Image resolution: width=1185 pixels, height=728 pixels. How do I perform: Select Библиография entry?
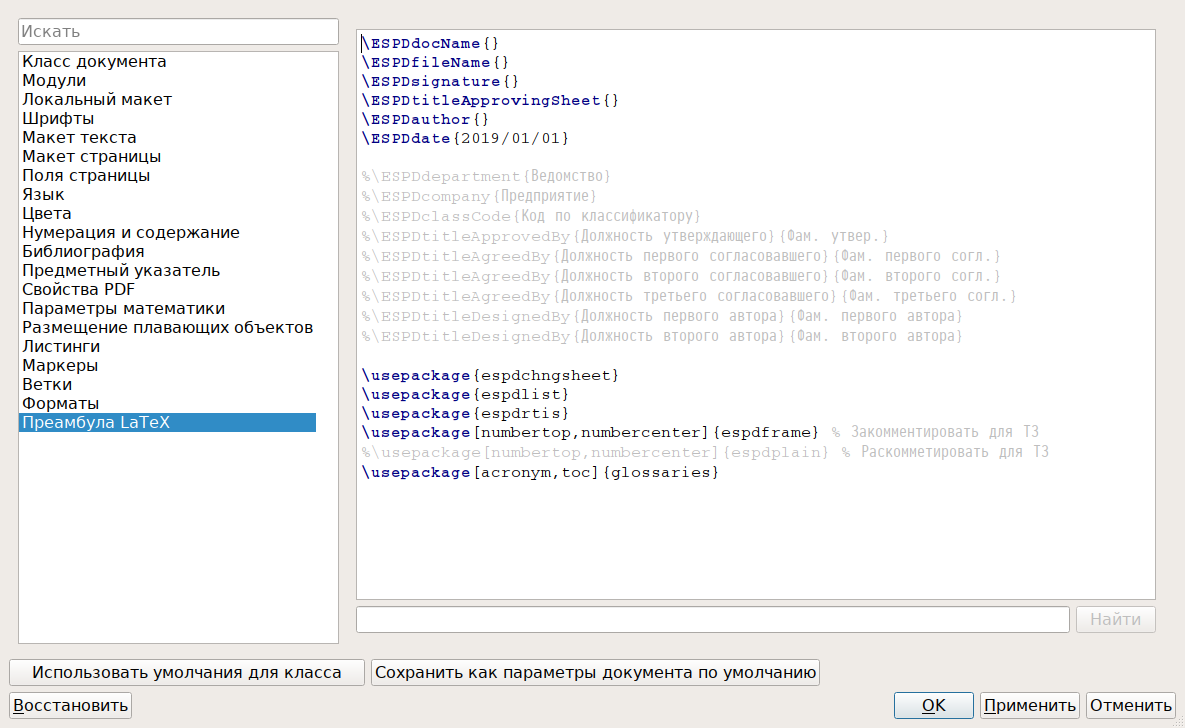[x=83, y=251]
